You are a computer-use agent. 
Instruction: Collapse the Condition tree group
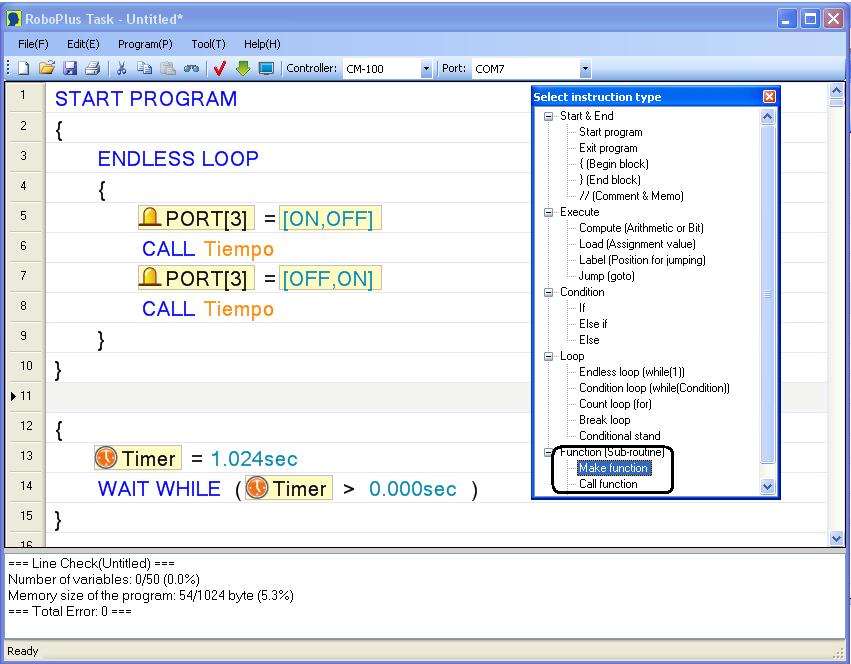(x=549, y=292)
